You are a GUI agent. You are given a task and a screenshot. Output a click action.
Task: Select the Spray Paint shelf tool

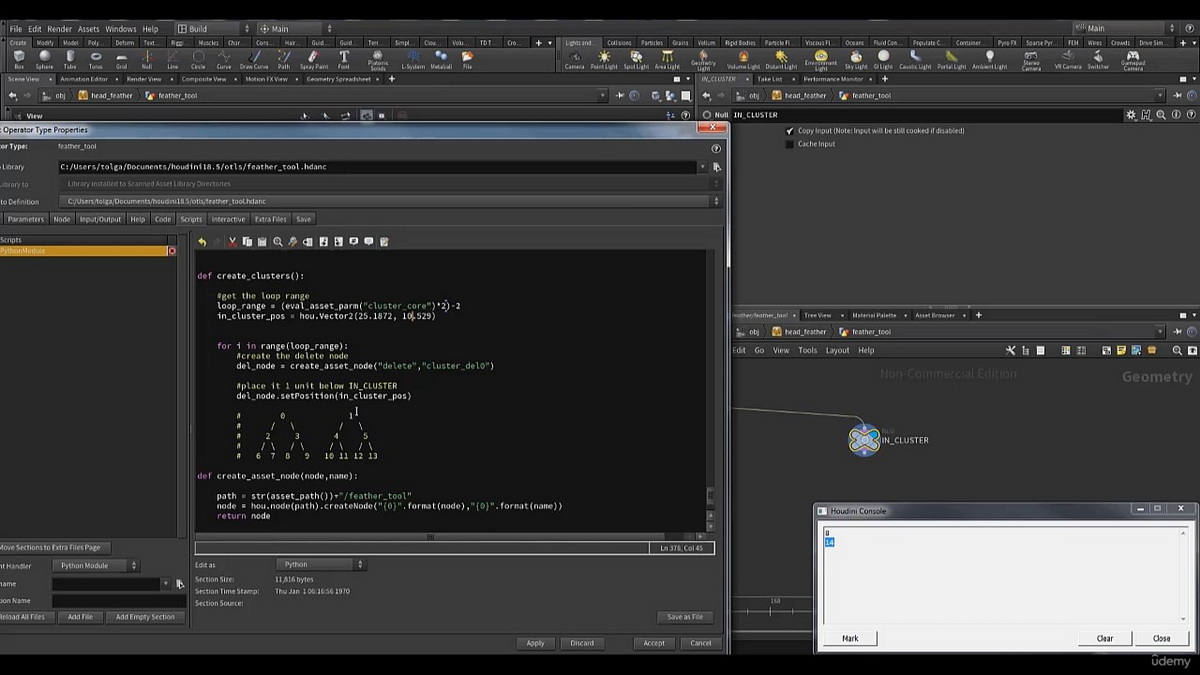pyautogui.click(x=314, y=60)
